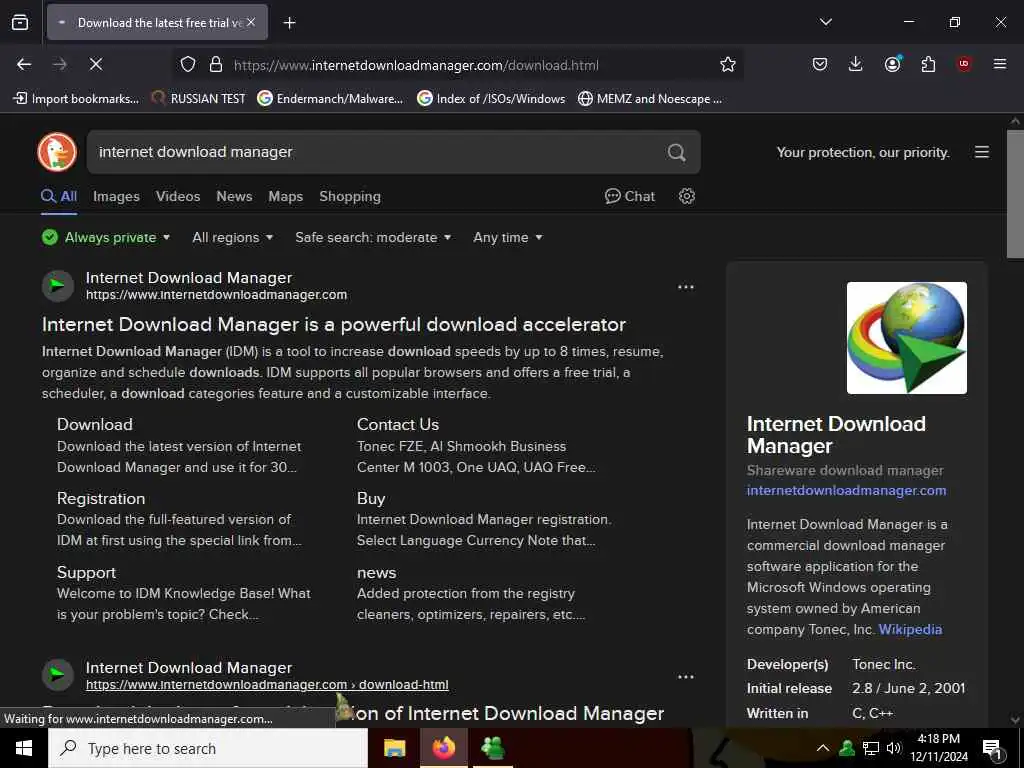Click the padlock site information icon
Screen dimensions: 1024x768
(216, 65)
